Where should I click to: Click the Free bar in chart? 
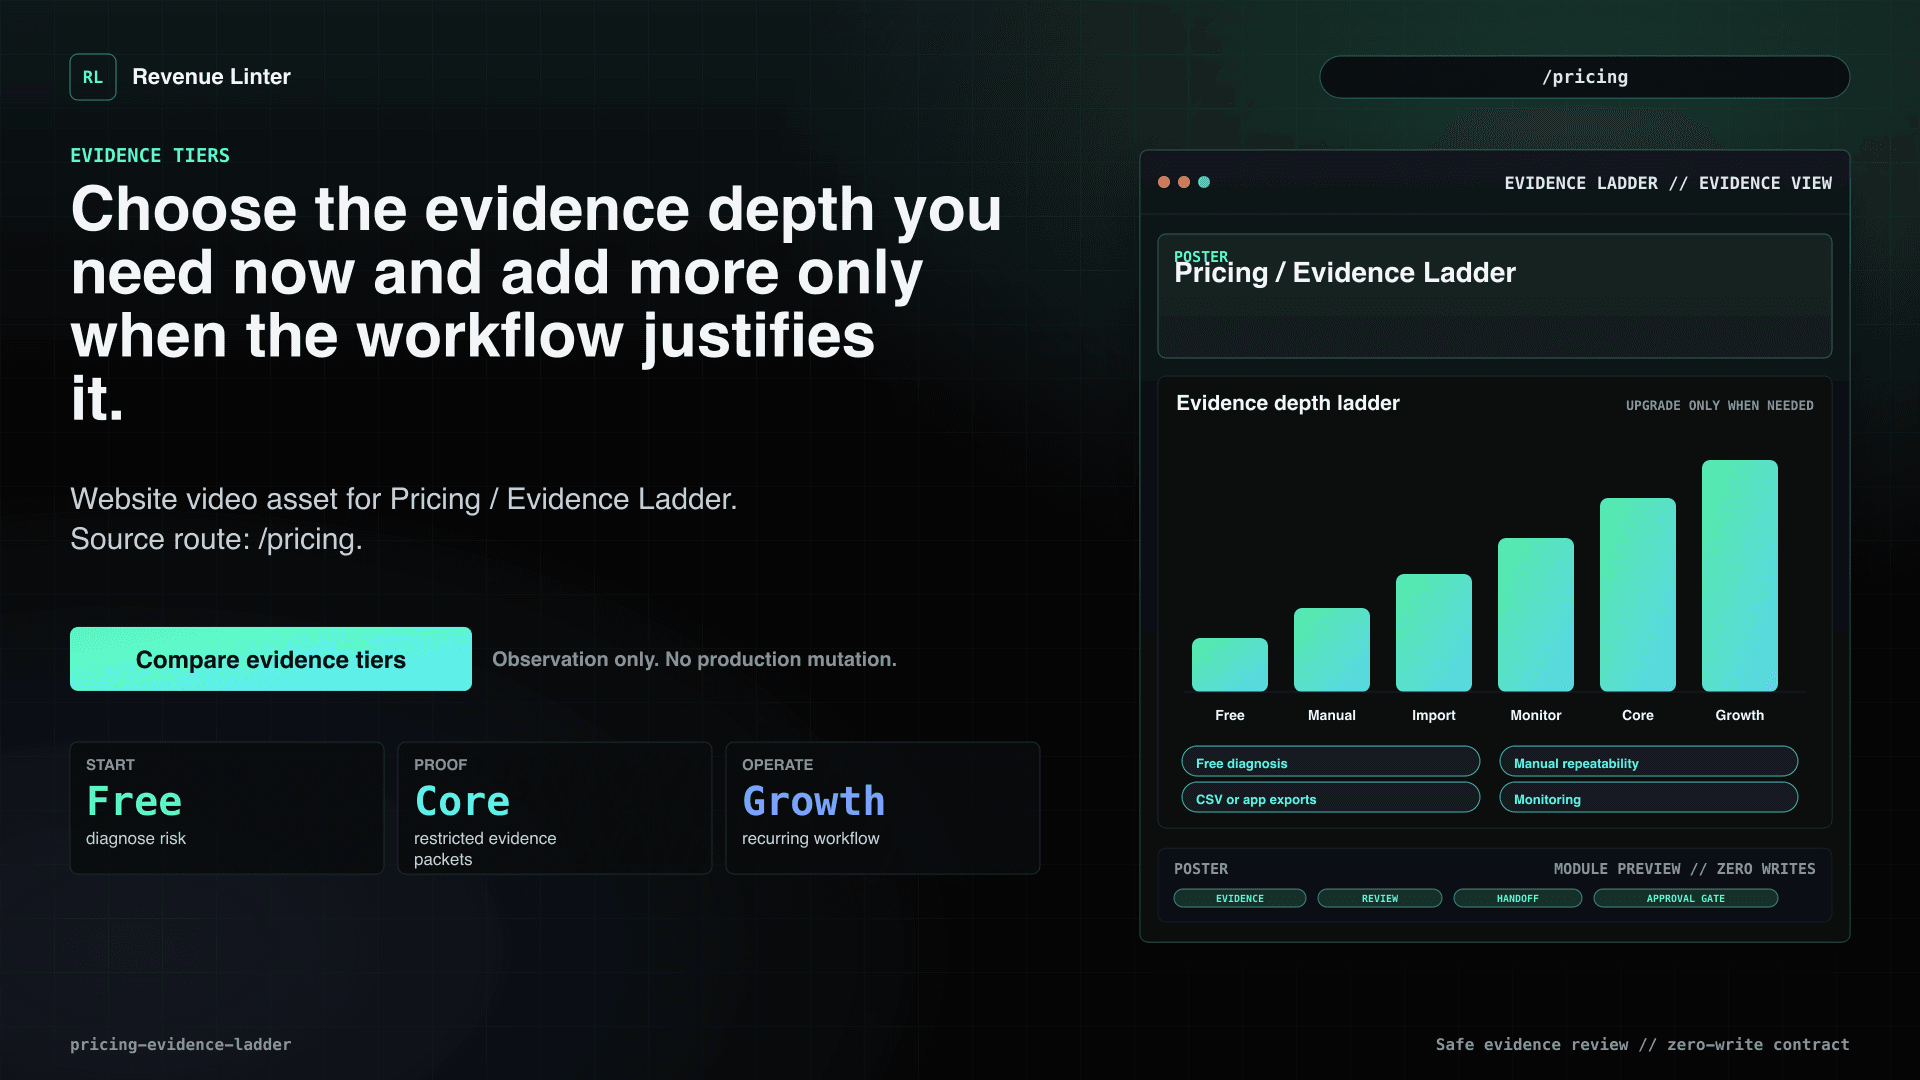coord(1230,665)
